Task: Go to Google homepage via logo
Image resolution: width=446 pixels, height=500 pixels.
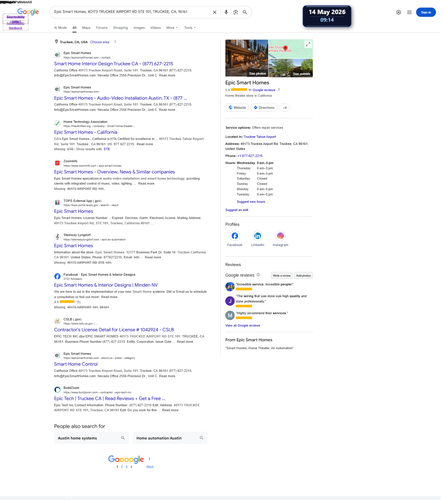Action: [28, 12]
